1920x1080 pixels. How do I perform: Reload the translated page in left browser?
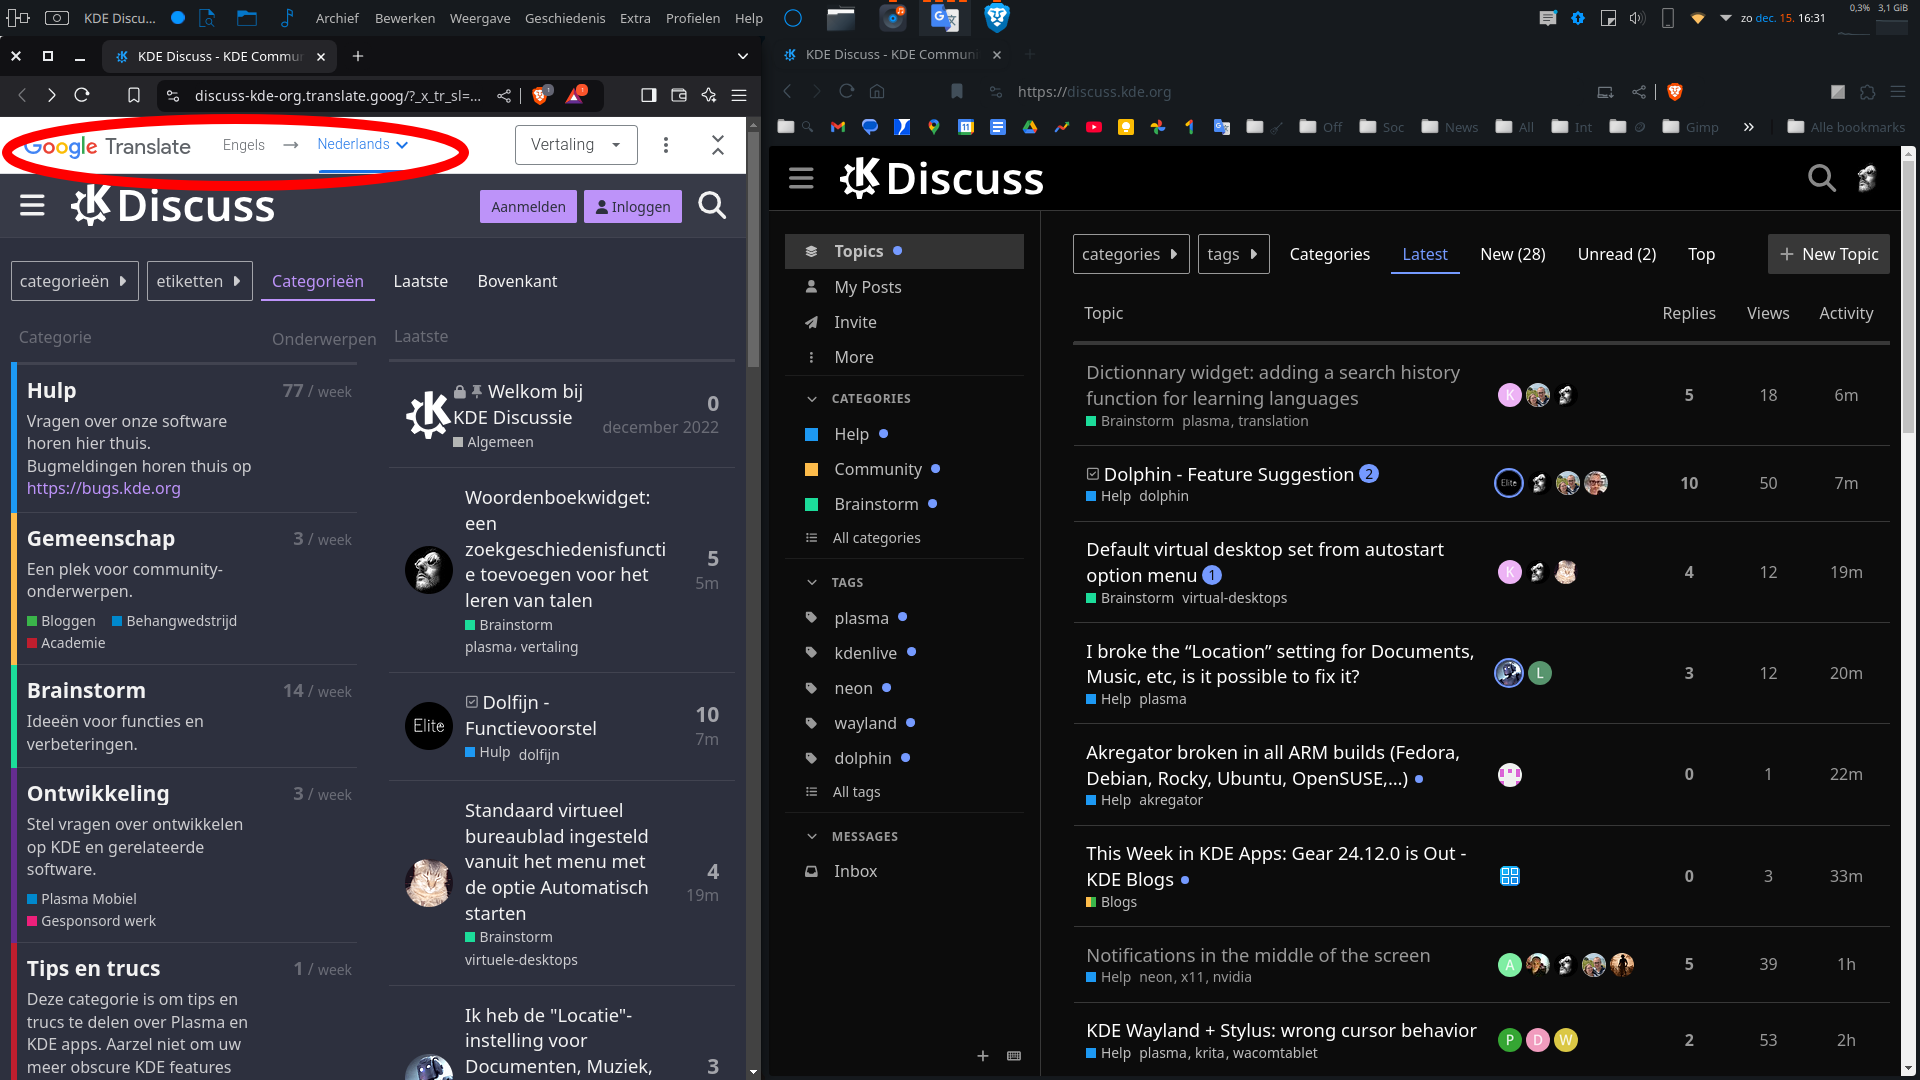[82, 95]
